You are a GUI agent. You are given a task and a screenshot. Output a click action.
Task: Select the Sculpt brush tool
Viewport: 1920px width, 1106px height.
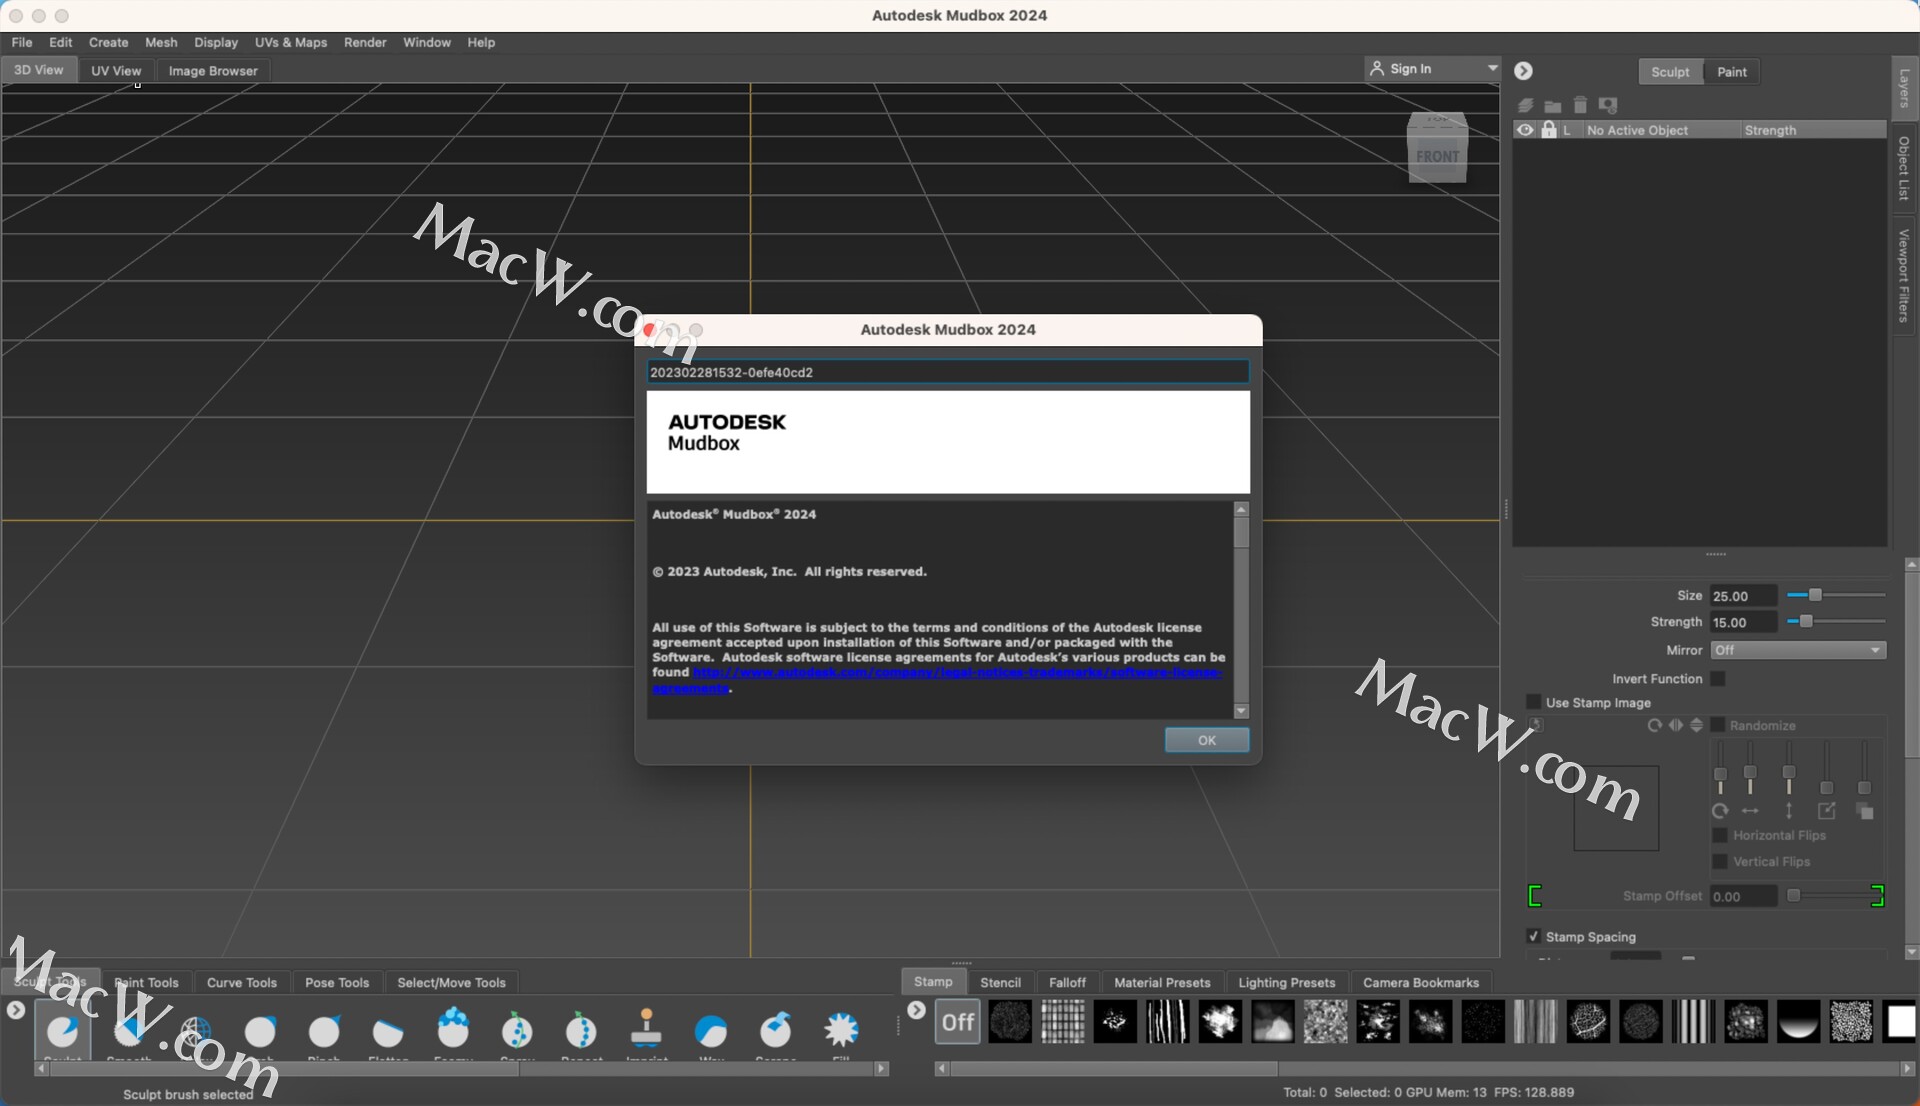tap(62, 1030)
